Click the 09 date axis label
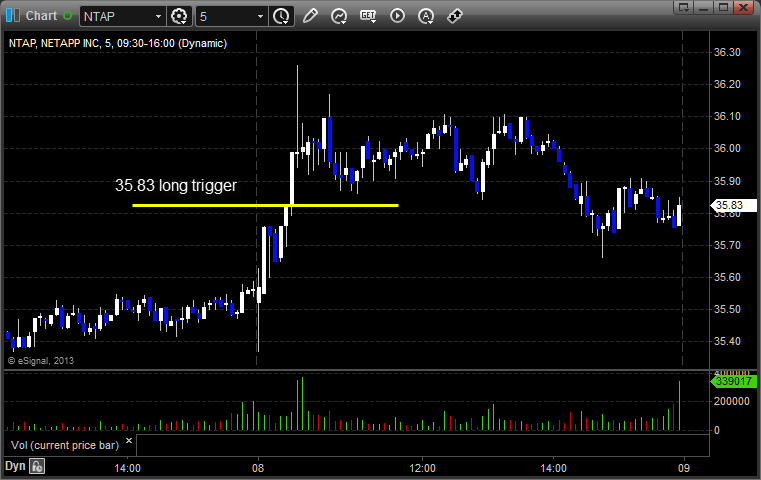 (683, 468)
